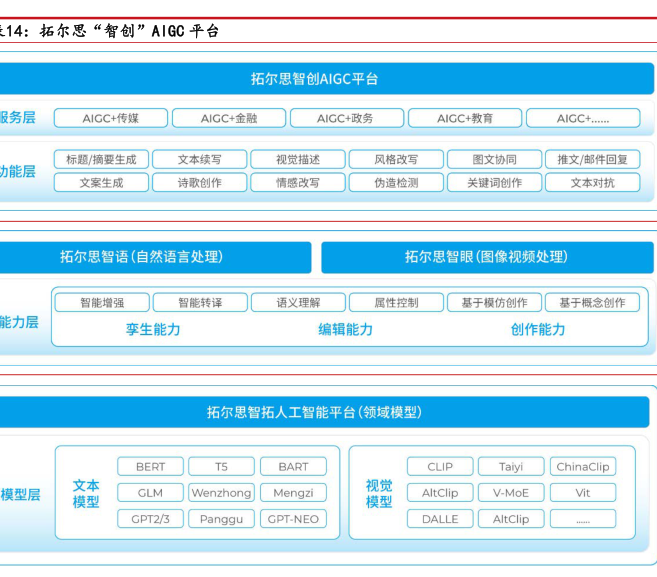This screenshot has height=577, width=657.
Task: Click the 文案生成 function box
Action: (x=101, y=183)
